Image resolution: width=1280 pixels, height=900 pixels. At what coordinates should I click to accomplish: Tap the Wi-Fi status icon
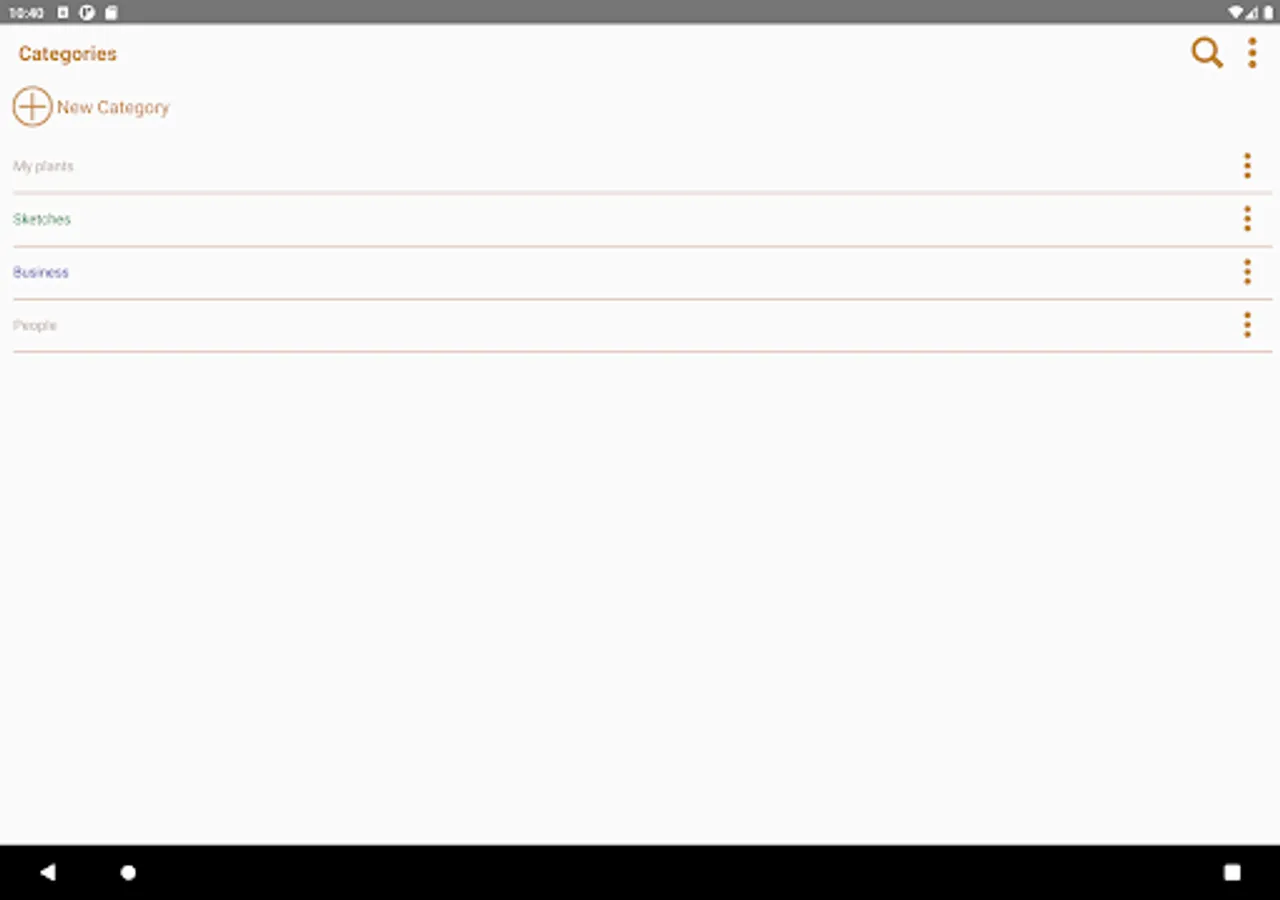1237,13
